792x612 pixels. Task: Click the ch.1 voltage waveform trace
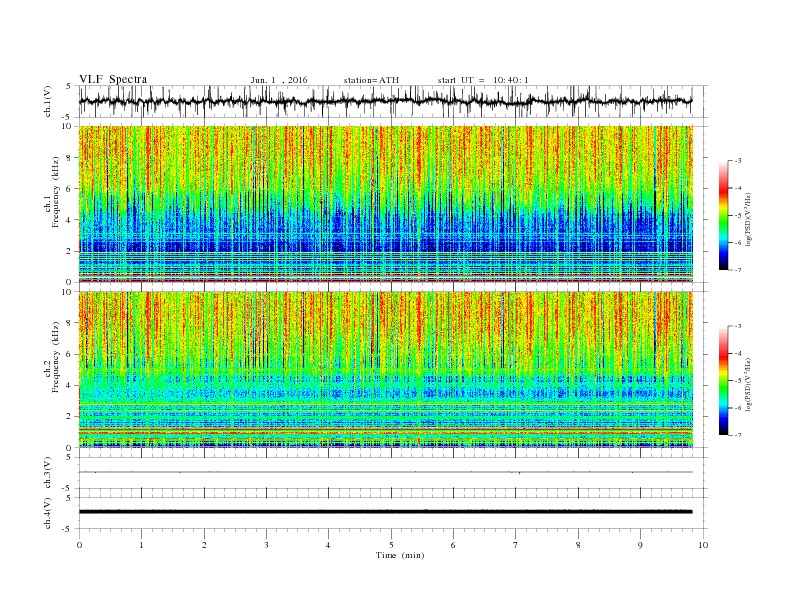coord(385,101)
